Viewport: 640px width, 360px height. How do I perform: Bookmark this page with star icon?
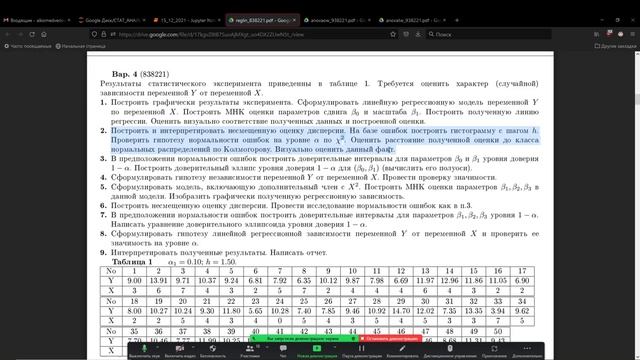393,35
